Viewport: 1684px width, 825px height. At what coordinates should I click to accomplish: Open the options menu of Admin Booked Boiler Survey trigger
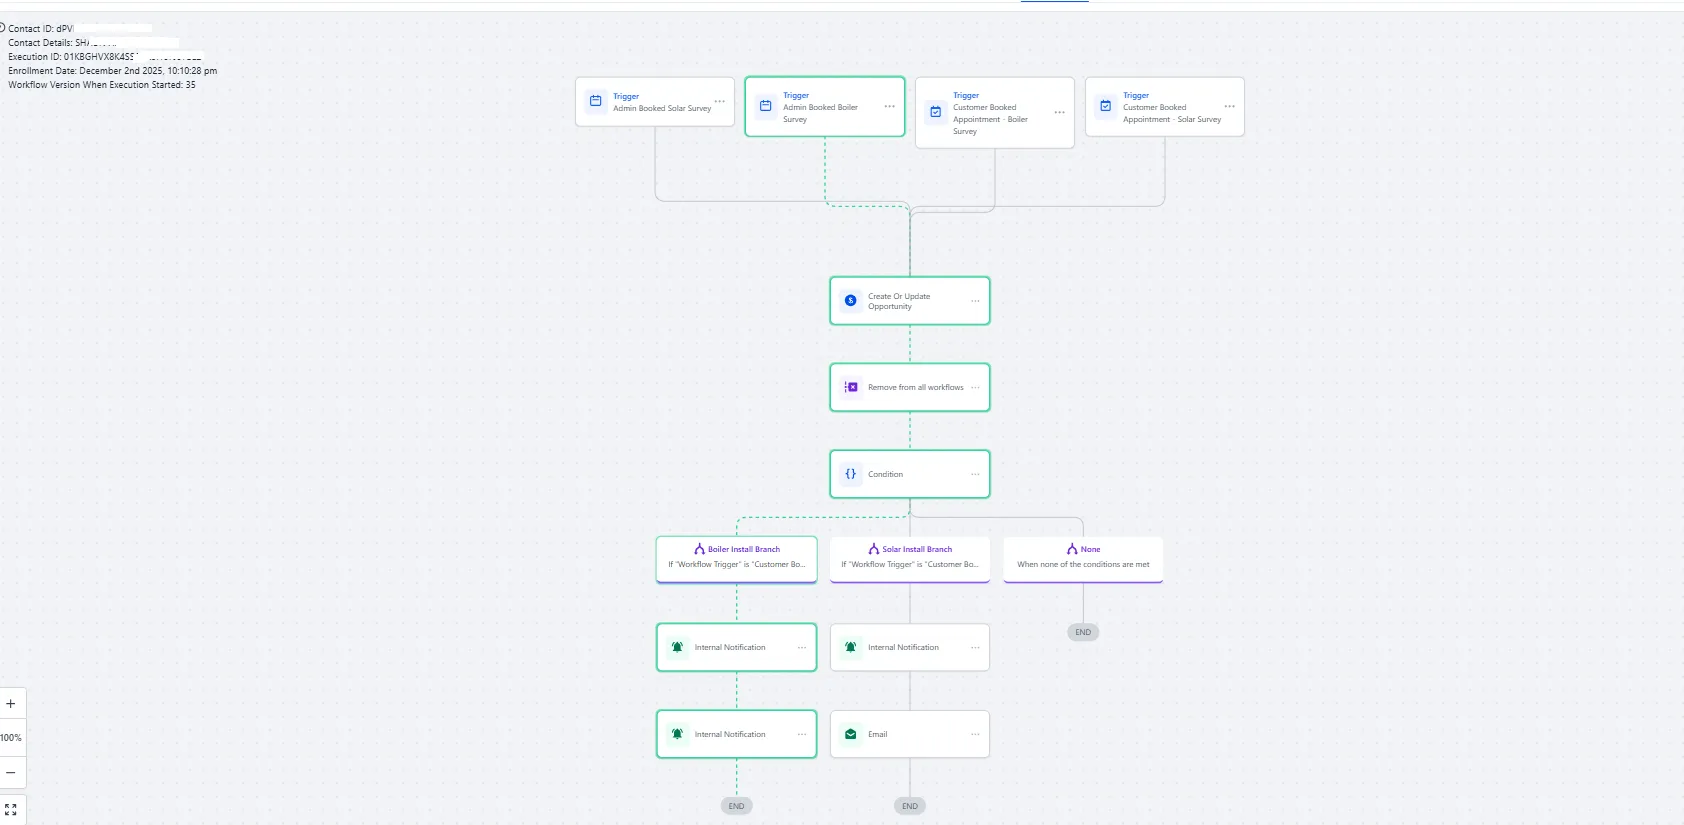tap(890, 106)
